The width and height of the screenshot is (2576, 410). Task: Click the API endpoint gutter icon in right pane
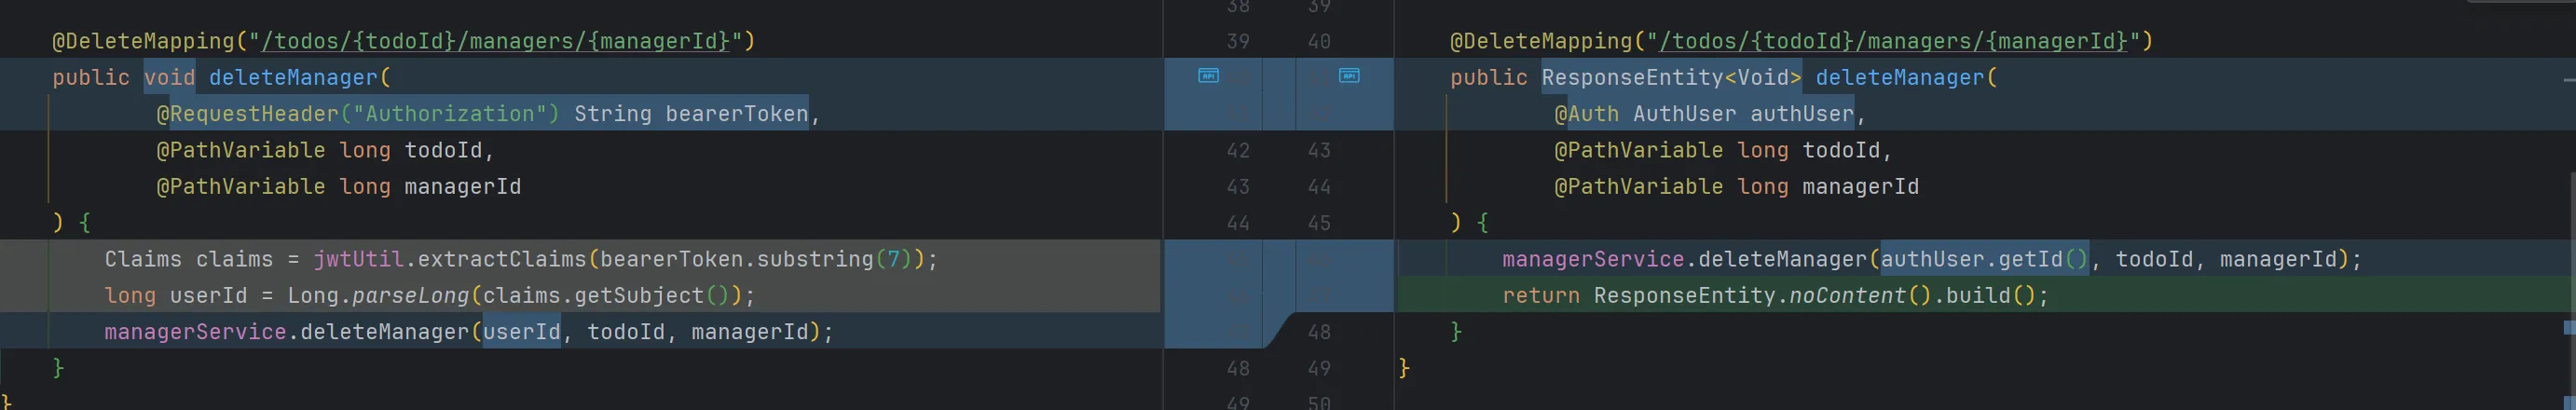[1349, 76]
